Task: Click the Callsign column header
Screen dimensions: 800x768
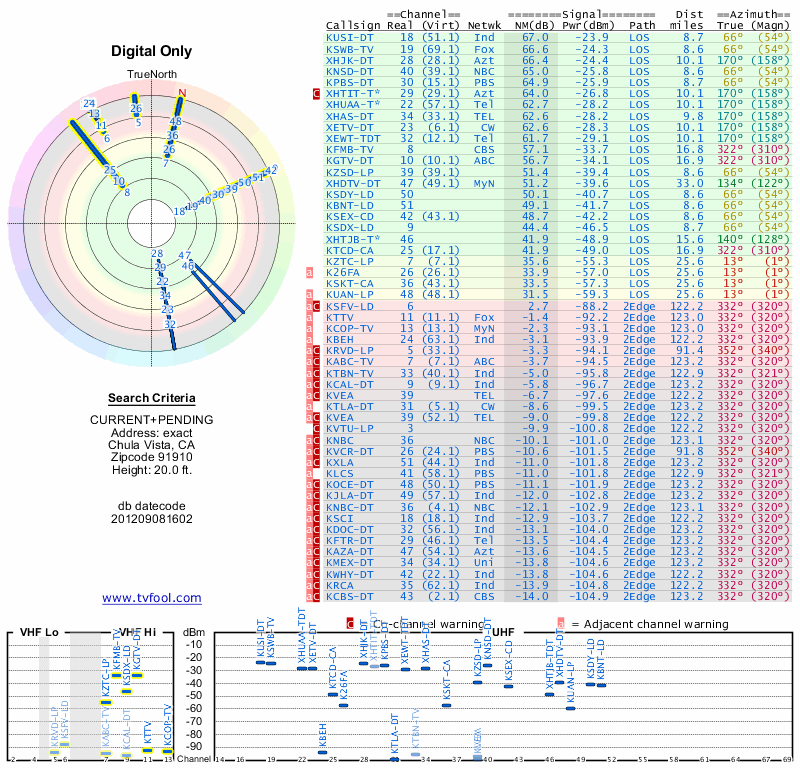Action: [353, 26]
